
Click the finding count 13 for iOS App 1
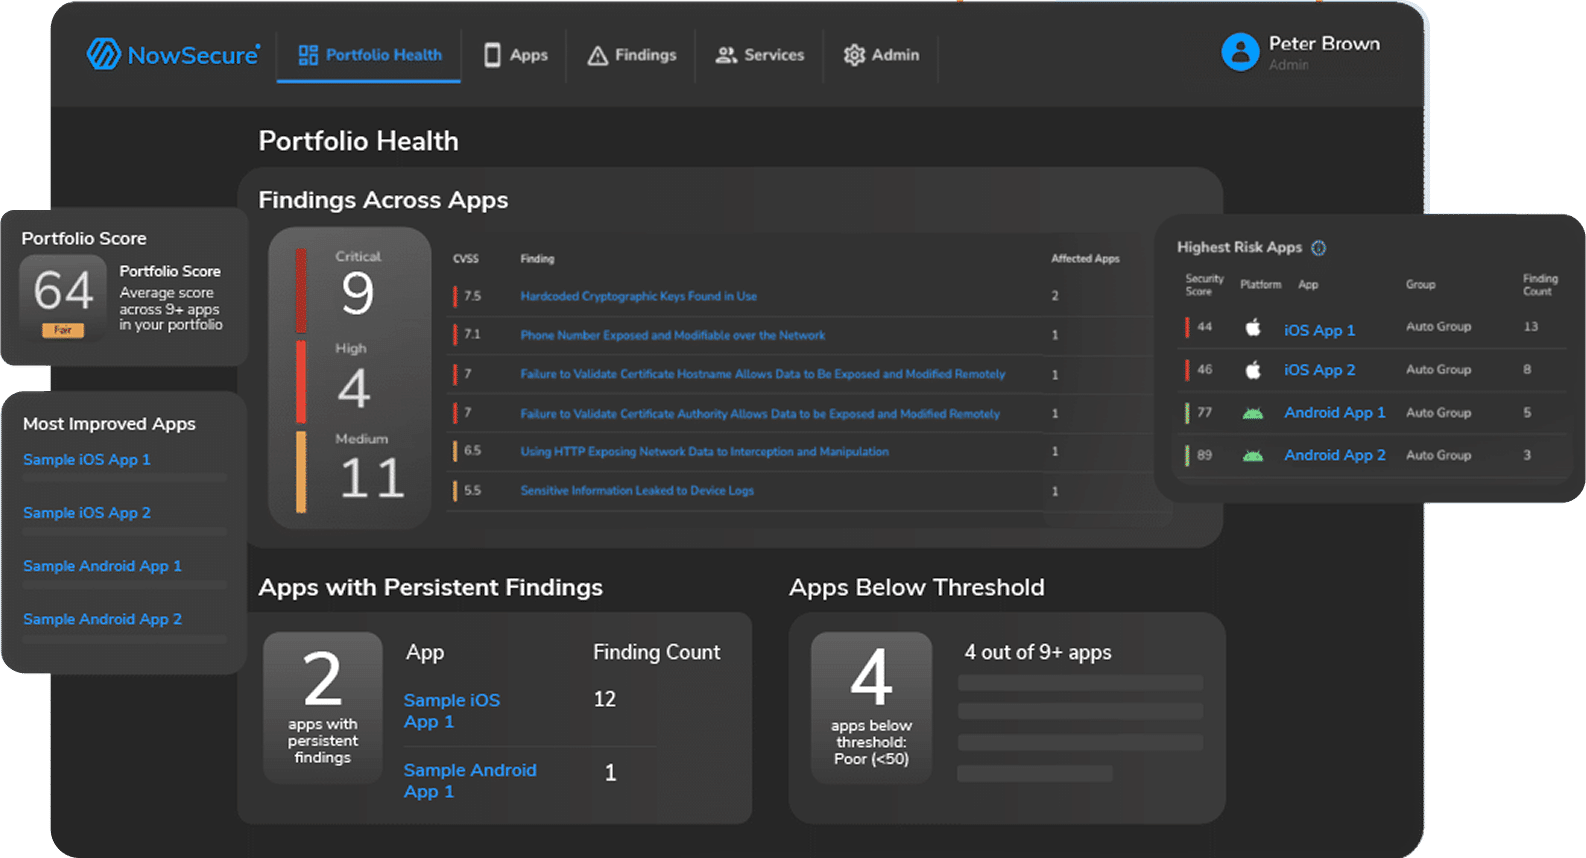[1531, 327]
